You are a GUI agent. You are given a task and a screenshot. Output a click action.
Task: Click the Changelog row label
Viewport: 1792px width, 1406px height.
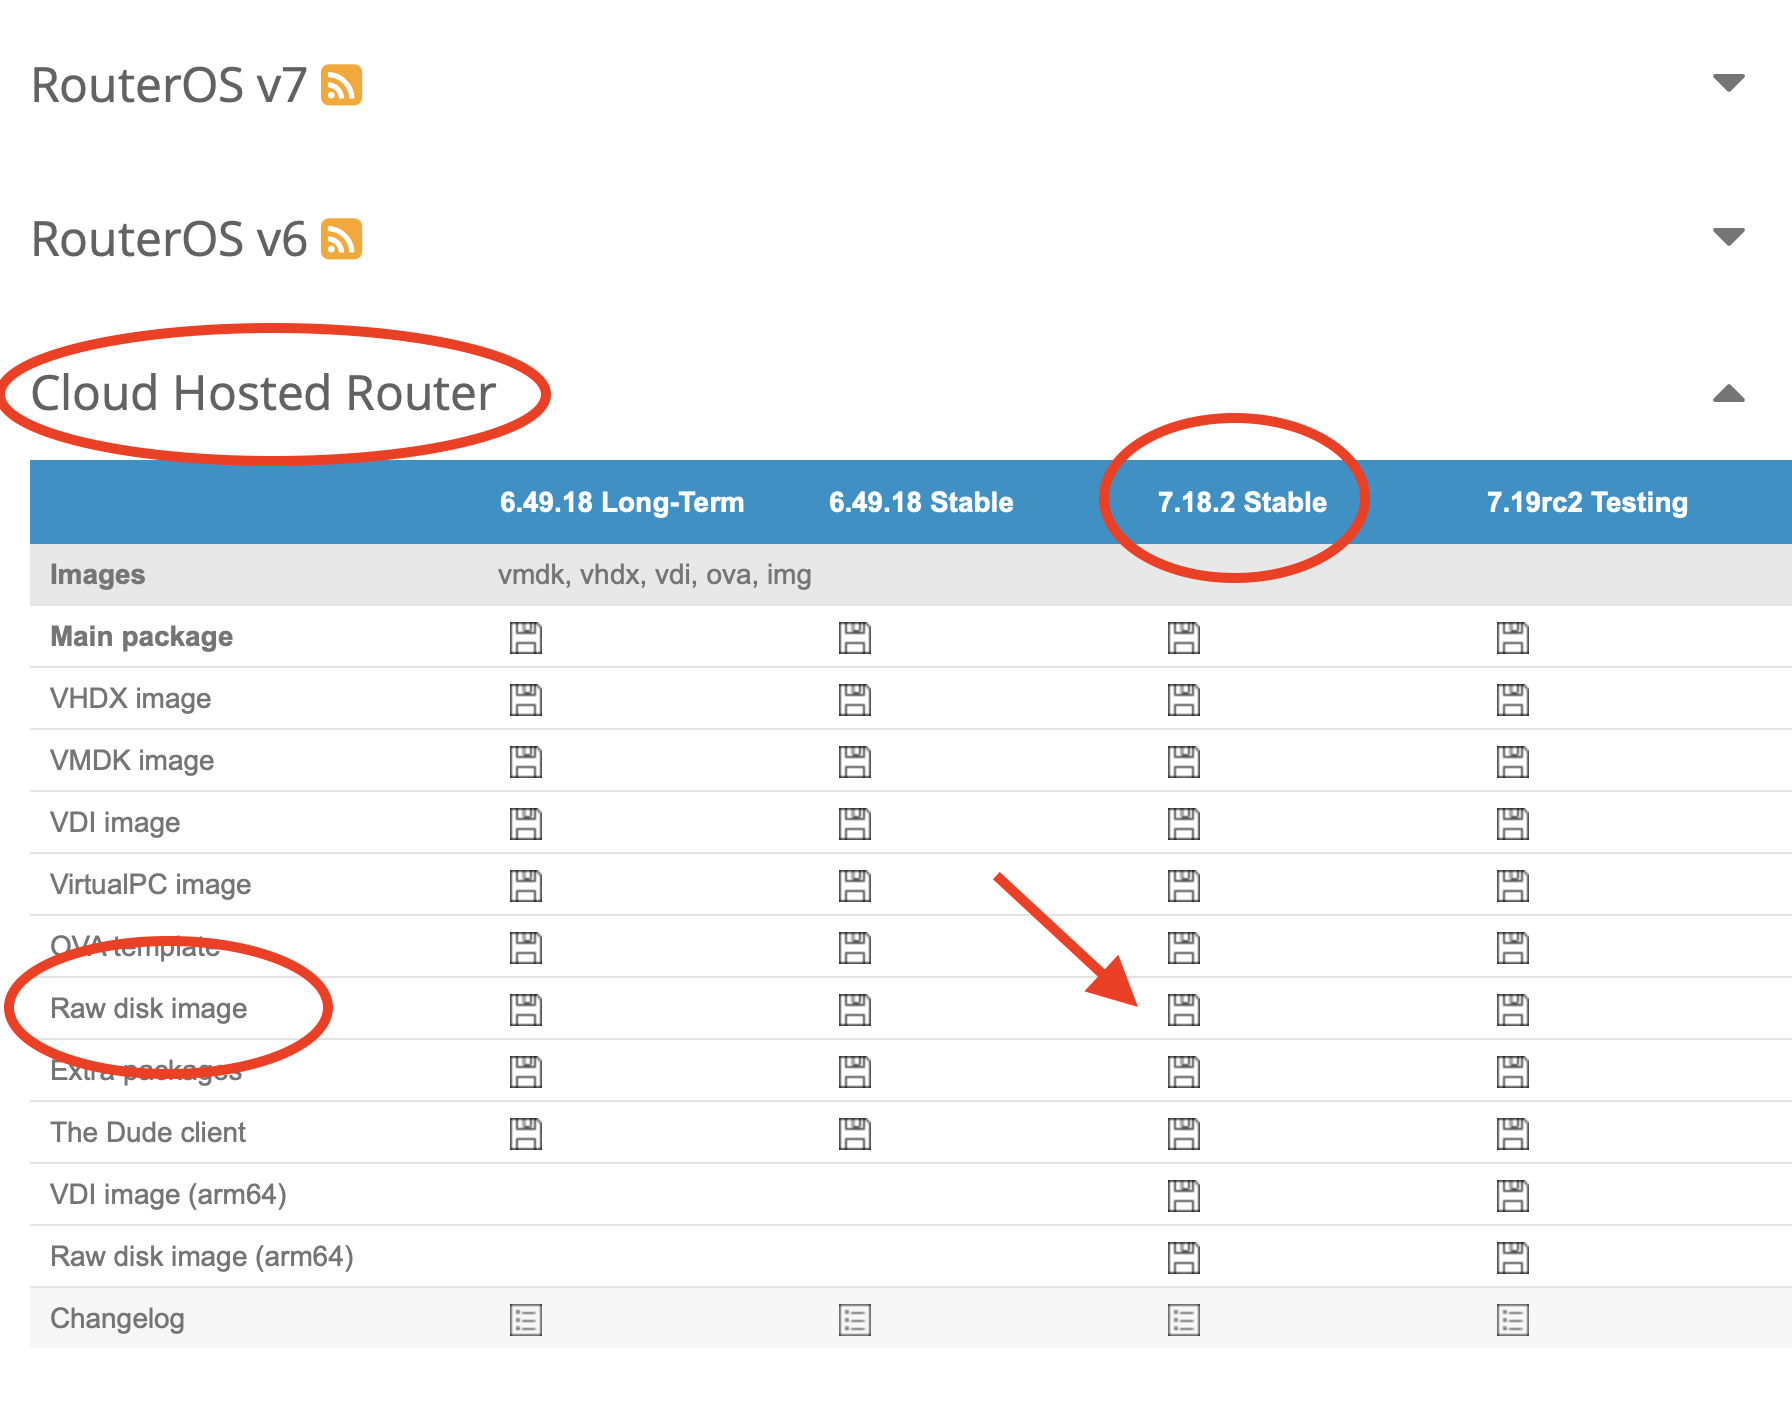pos(117,1319)
